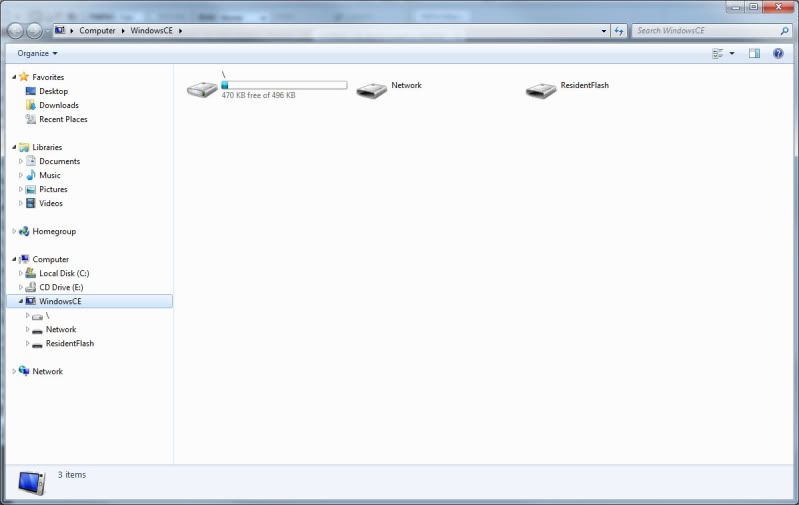Click the change view icon in toolbar
Image resolution: width=799 pixels, height=505 pixels.
(717, 54)
